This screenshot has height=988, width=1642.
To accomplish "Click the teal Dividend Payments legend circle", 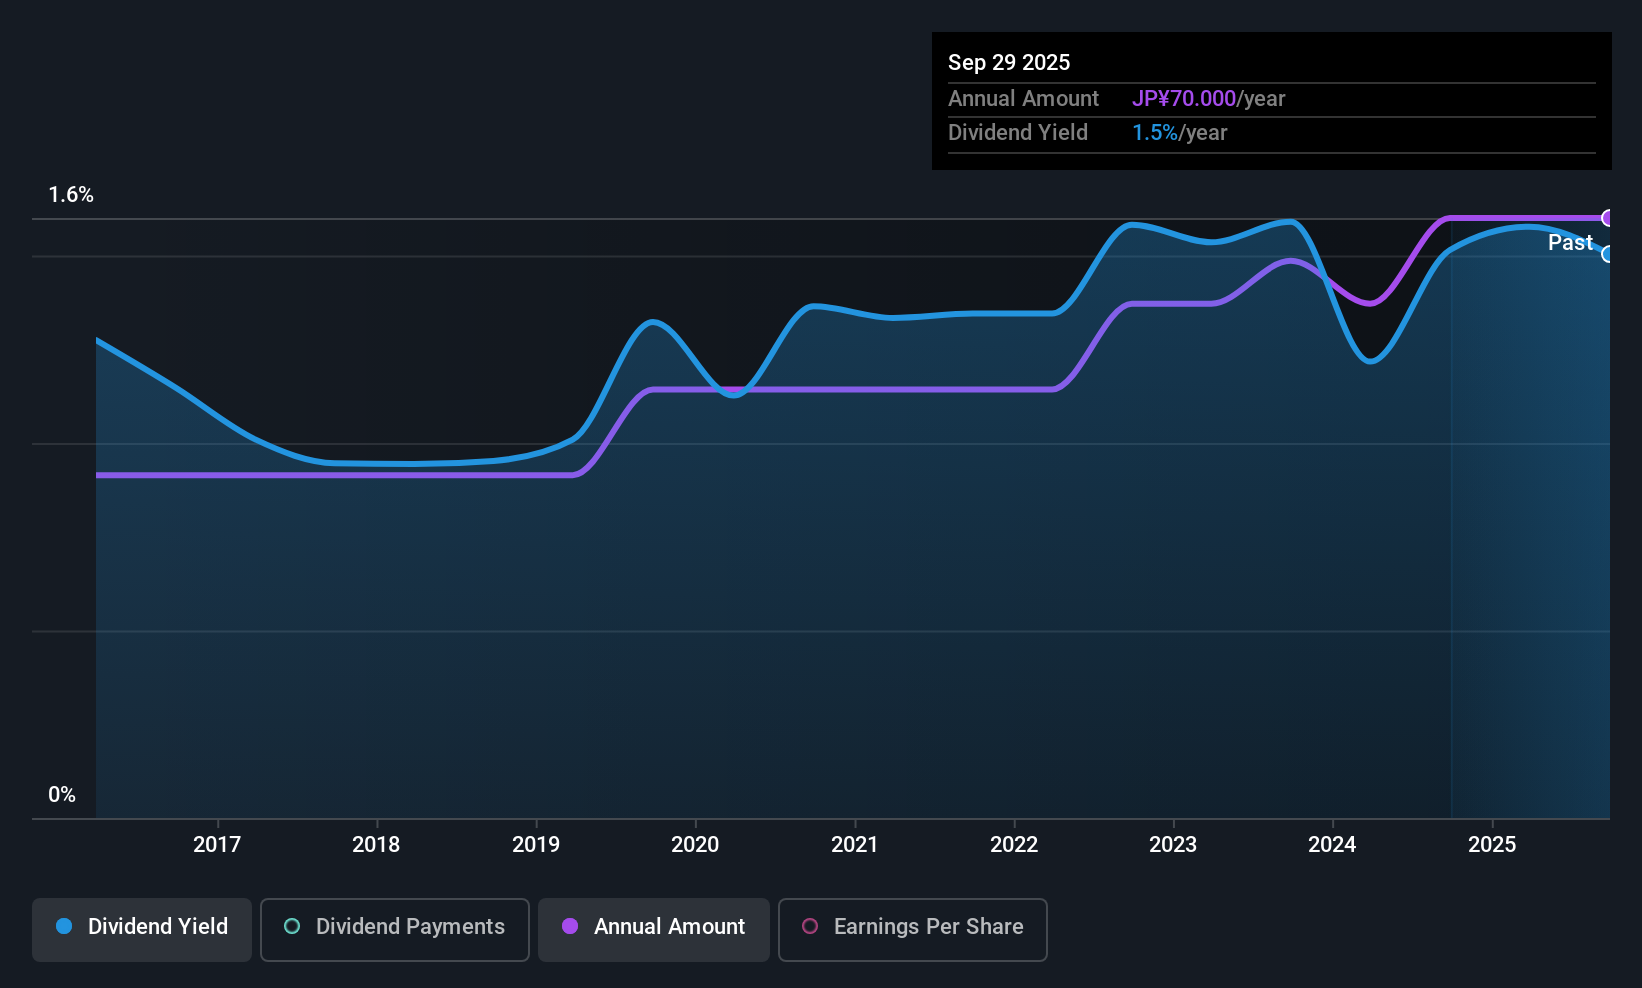I will tap(292, 927).
